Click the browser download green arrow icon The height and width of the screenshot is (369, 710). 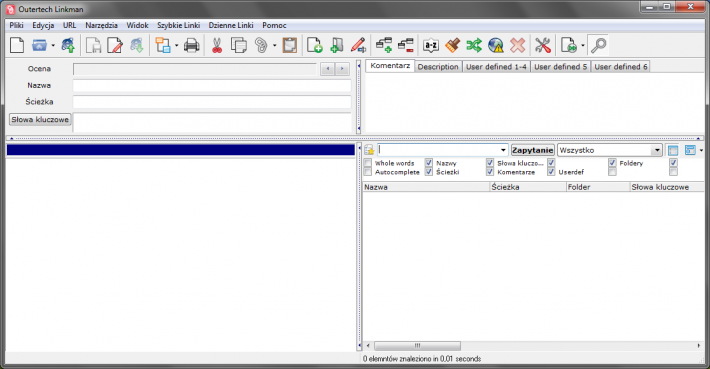pos(137,45)
